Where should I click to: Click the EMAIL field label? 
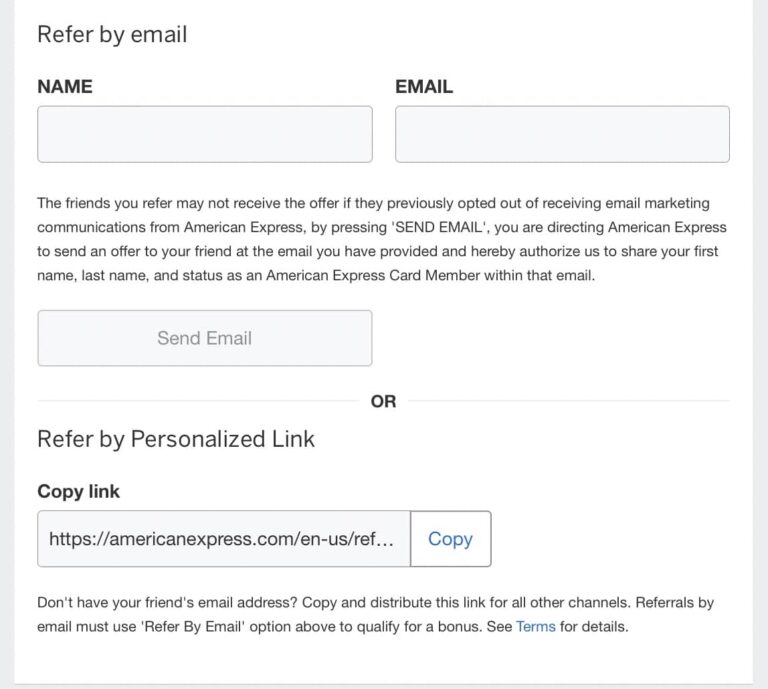[424, 87]
